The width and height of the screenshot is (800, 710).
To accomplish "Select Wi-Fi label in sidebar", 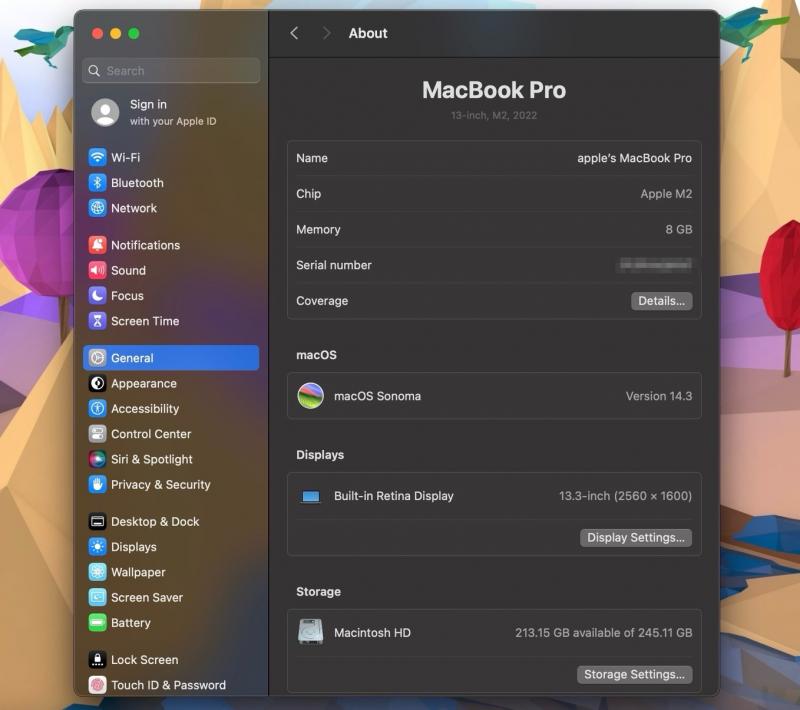I will click(x=126, y=158).
